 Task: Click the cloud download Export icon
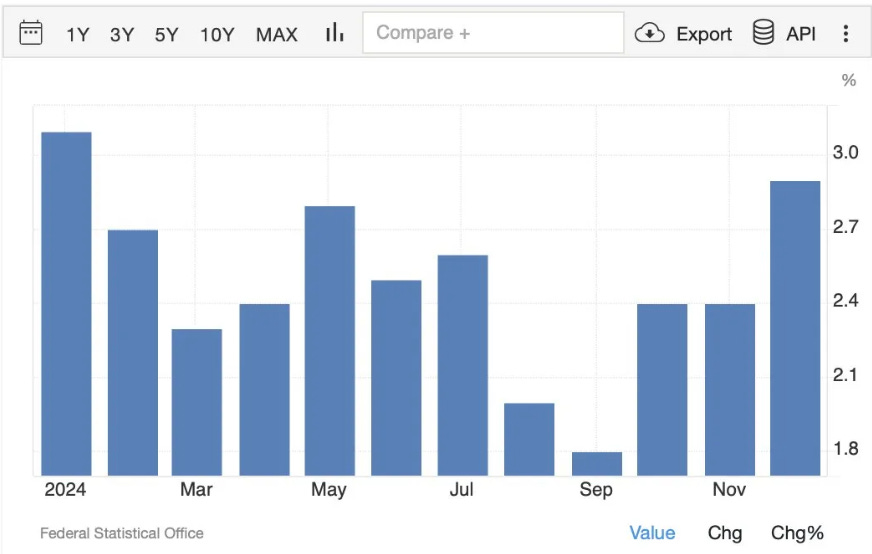coord(650,33)
